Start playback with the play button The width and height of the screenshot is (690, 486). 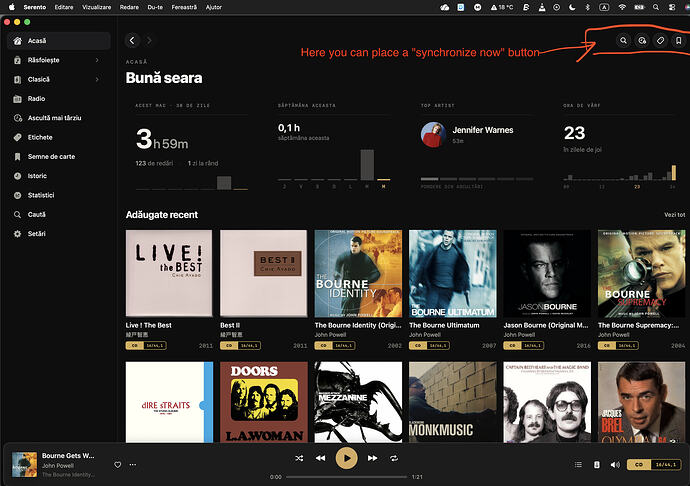tap(346, 458)
